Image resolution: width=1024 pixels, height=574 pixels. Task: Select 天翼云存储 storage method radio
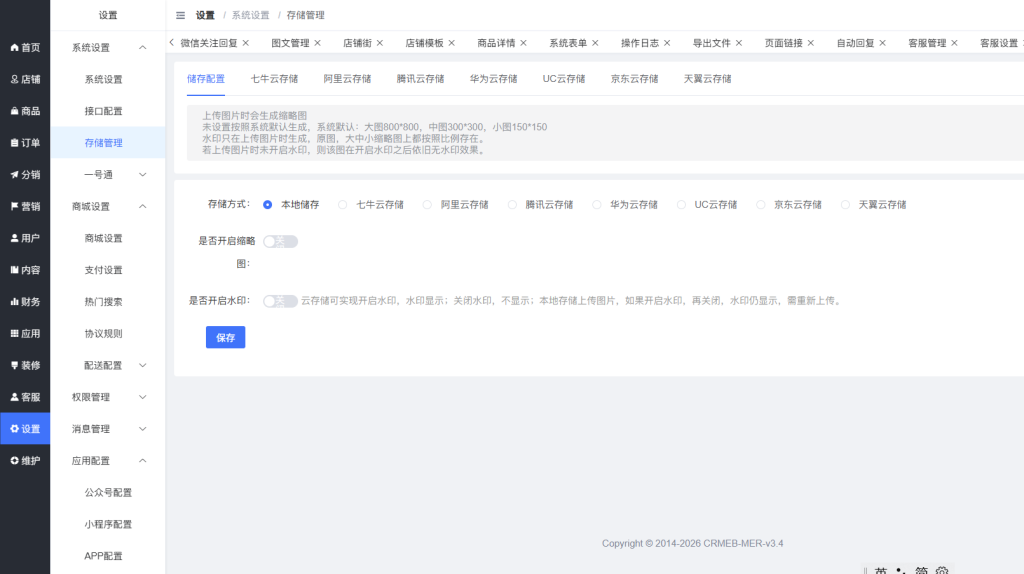point(846,205)
